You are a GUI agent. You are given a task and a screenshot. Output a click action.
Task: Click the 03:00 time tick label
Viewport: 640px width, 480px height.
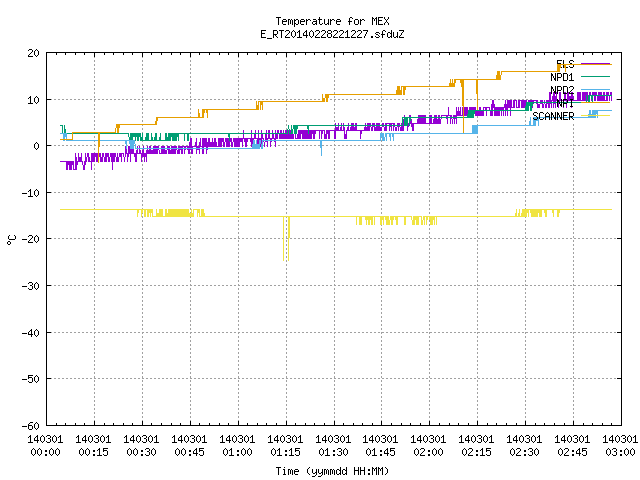[620, 452]
